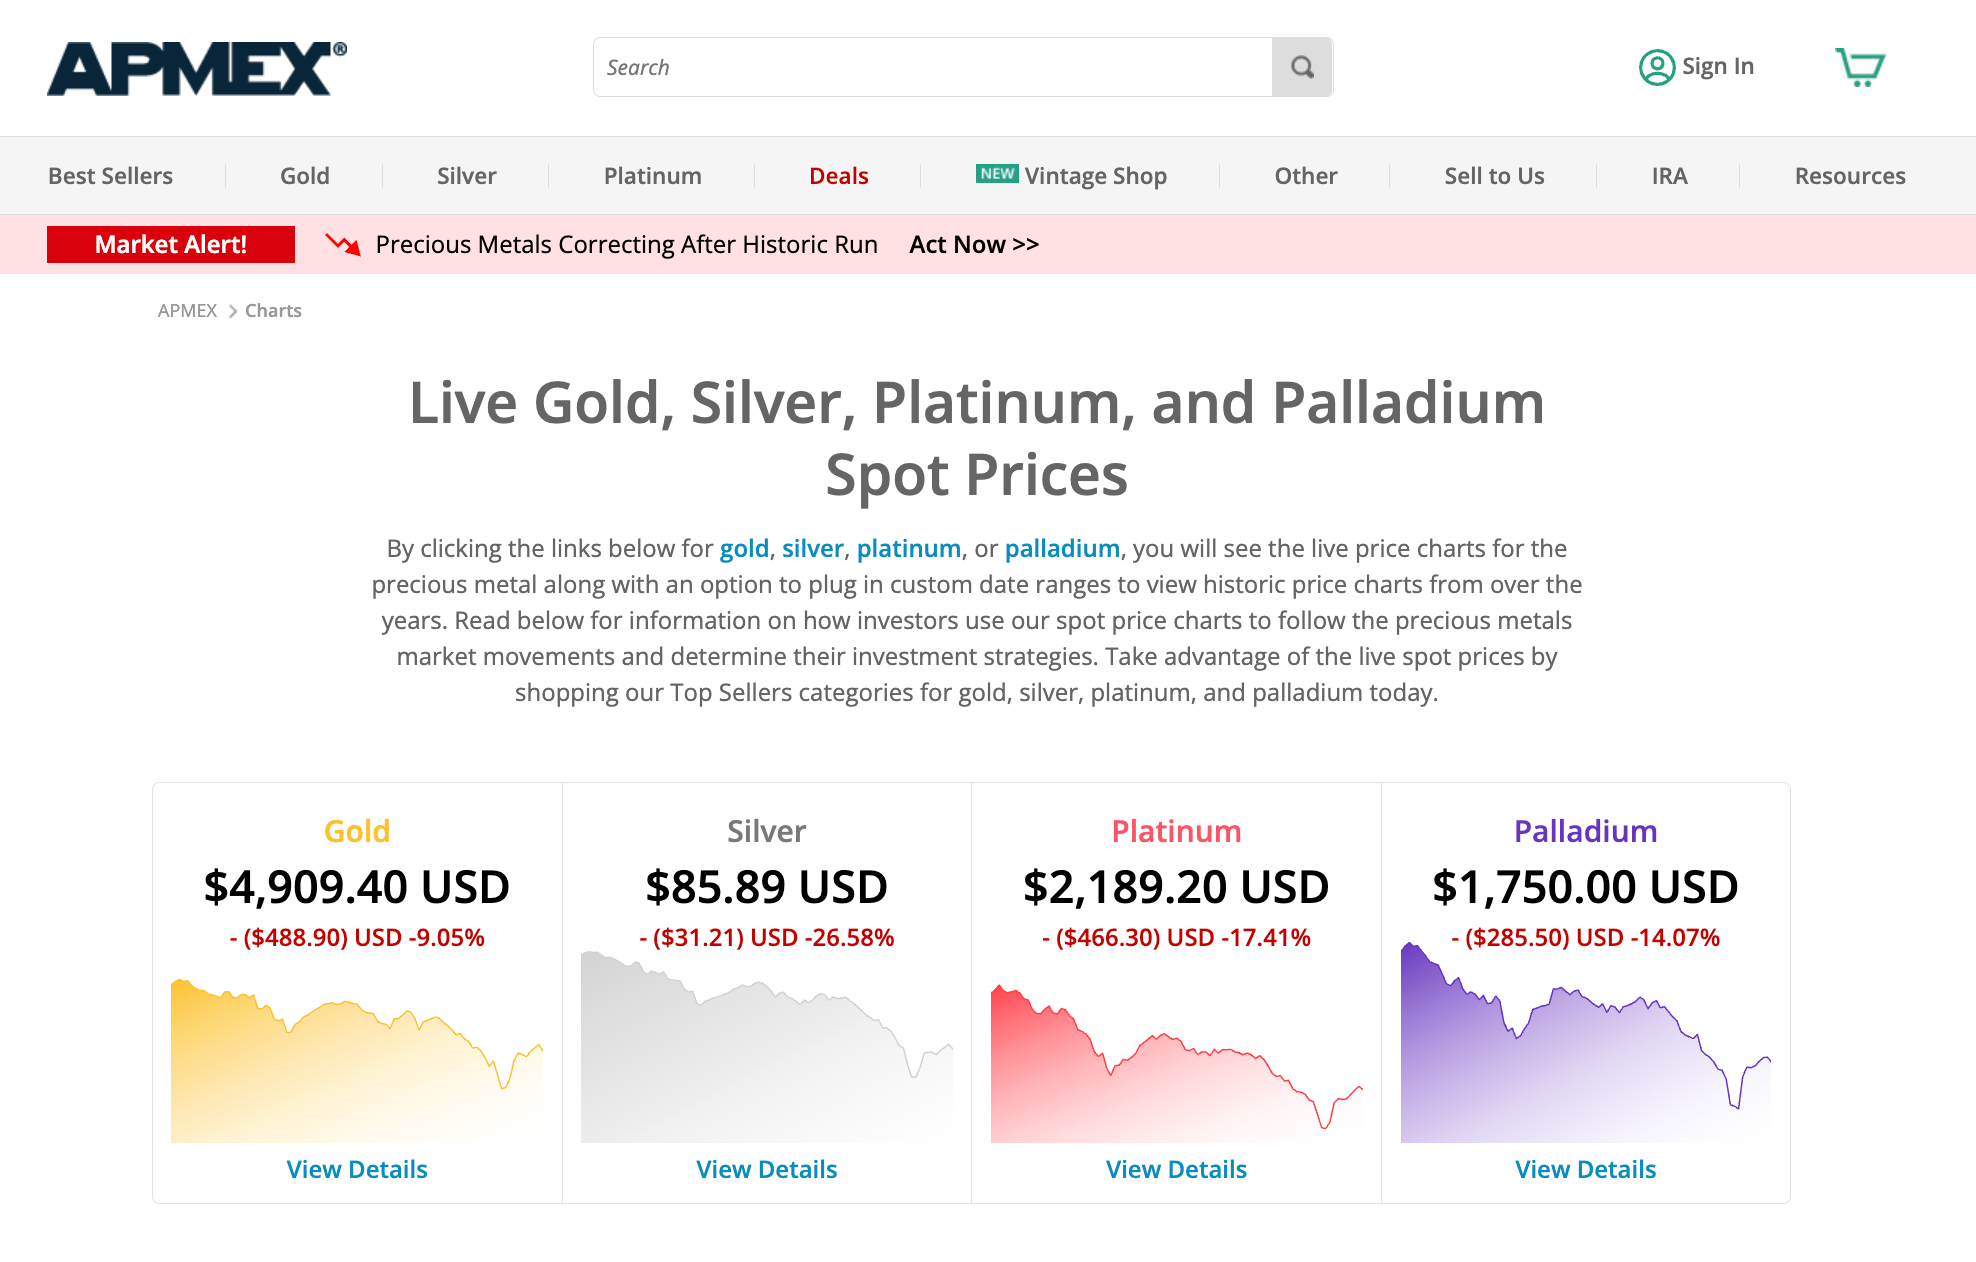The width and height of the screenshot is (1976, 1262).
Task: Type in the Search input field
Action: pyautogui.click(x=932, y=67)
